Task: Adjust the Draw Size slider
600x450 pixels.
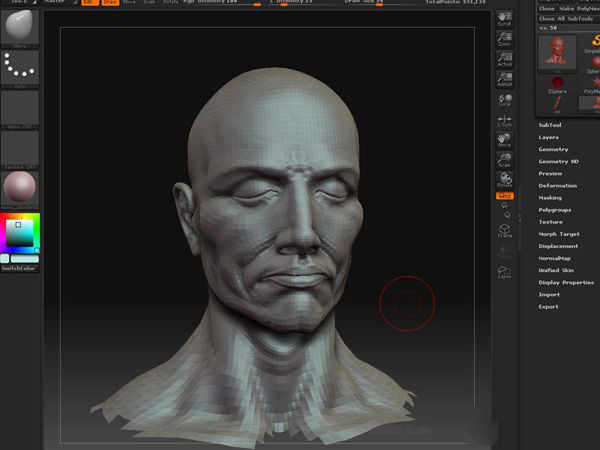Action: pyautogui.click(x=379, y=2)
